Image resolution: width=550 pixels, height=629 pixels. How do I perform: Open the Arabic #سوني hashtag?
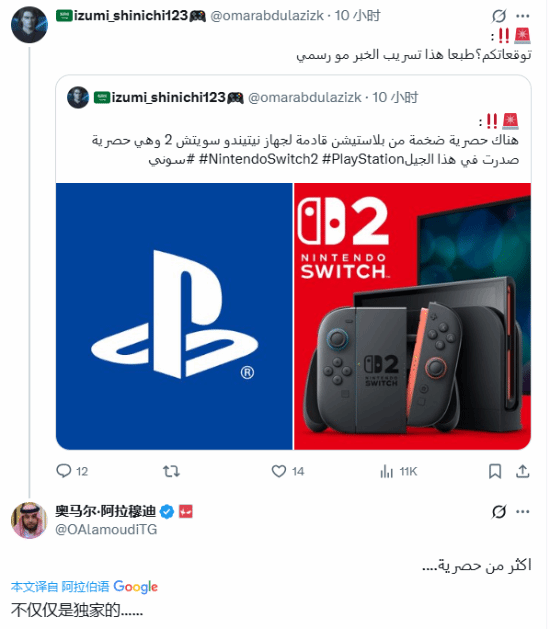pos(171,160)
